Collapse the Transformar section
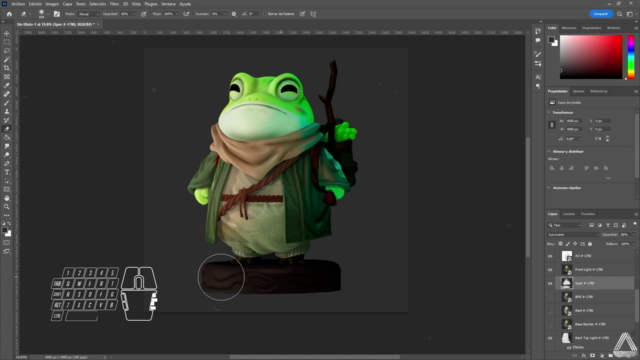This screenshot has height=360, width=640. 549,112
